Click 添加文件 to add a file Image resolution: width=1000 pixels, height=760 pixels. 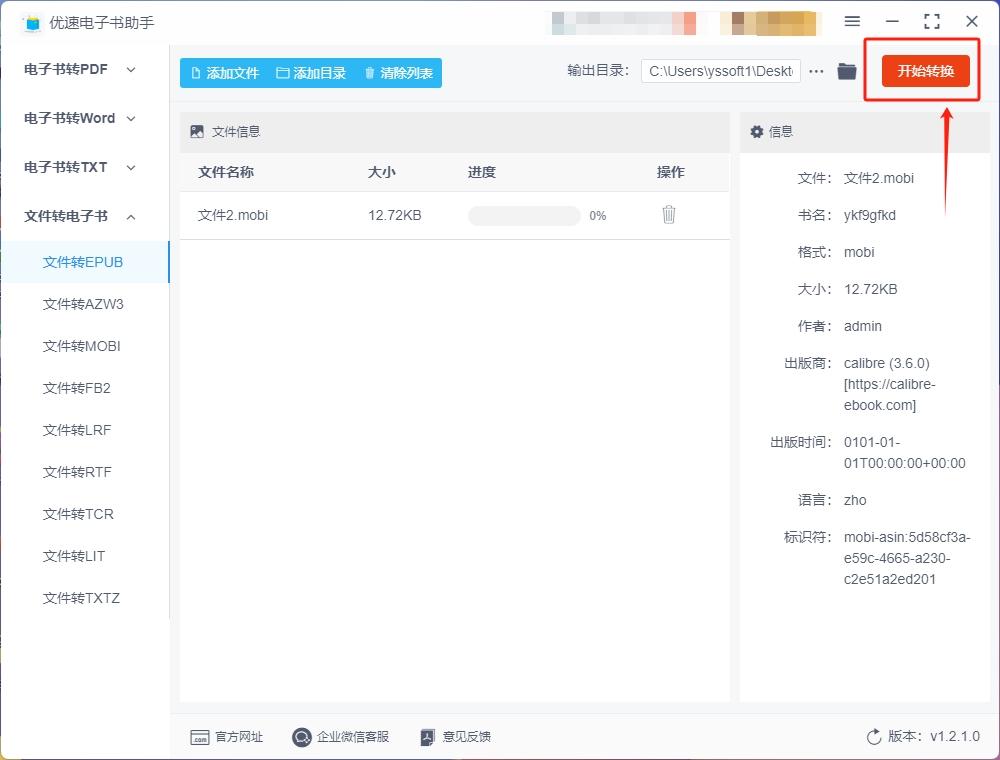225,73
